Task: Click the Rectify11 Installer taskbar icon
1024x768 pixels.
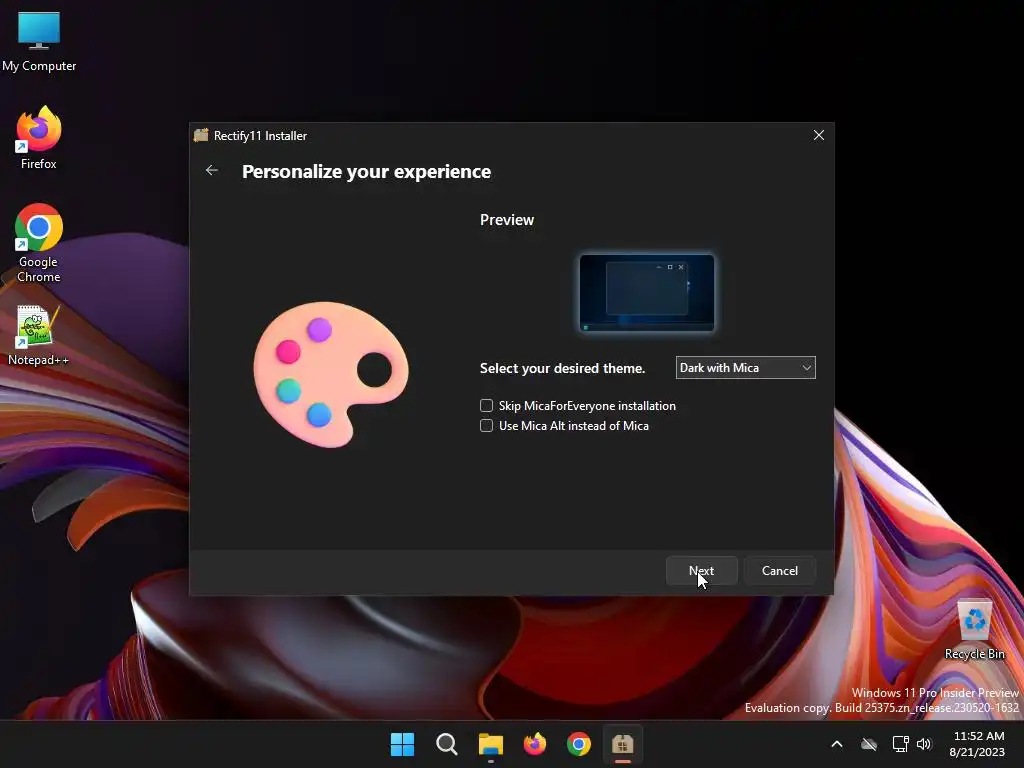Action: tap(622, 744)
